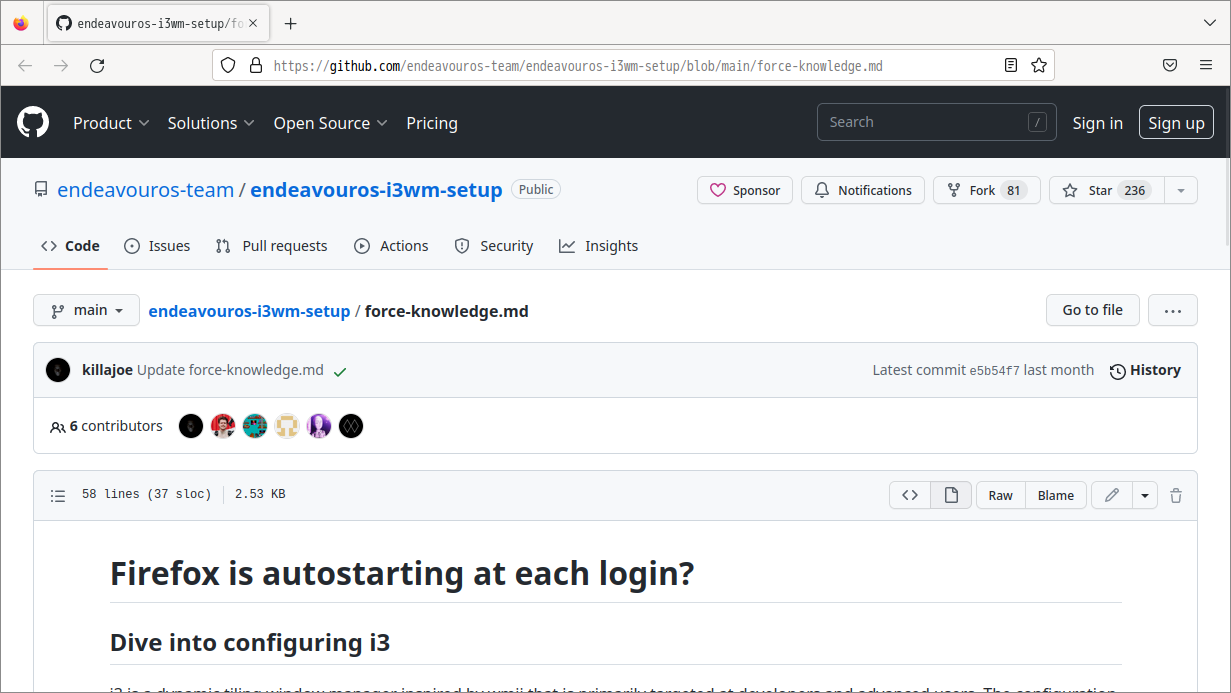Expand the Product menu

[x=111, y=123]
